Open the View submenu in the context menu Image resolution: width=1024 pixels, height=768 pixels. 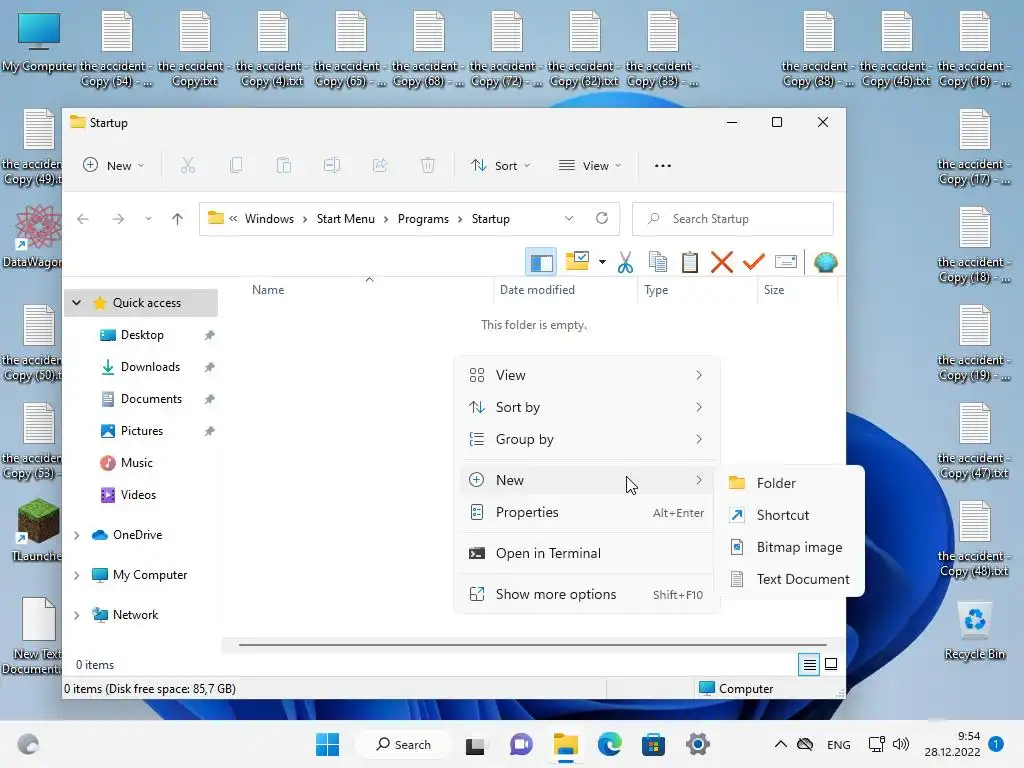[586, 375]
